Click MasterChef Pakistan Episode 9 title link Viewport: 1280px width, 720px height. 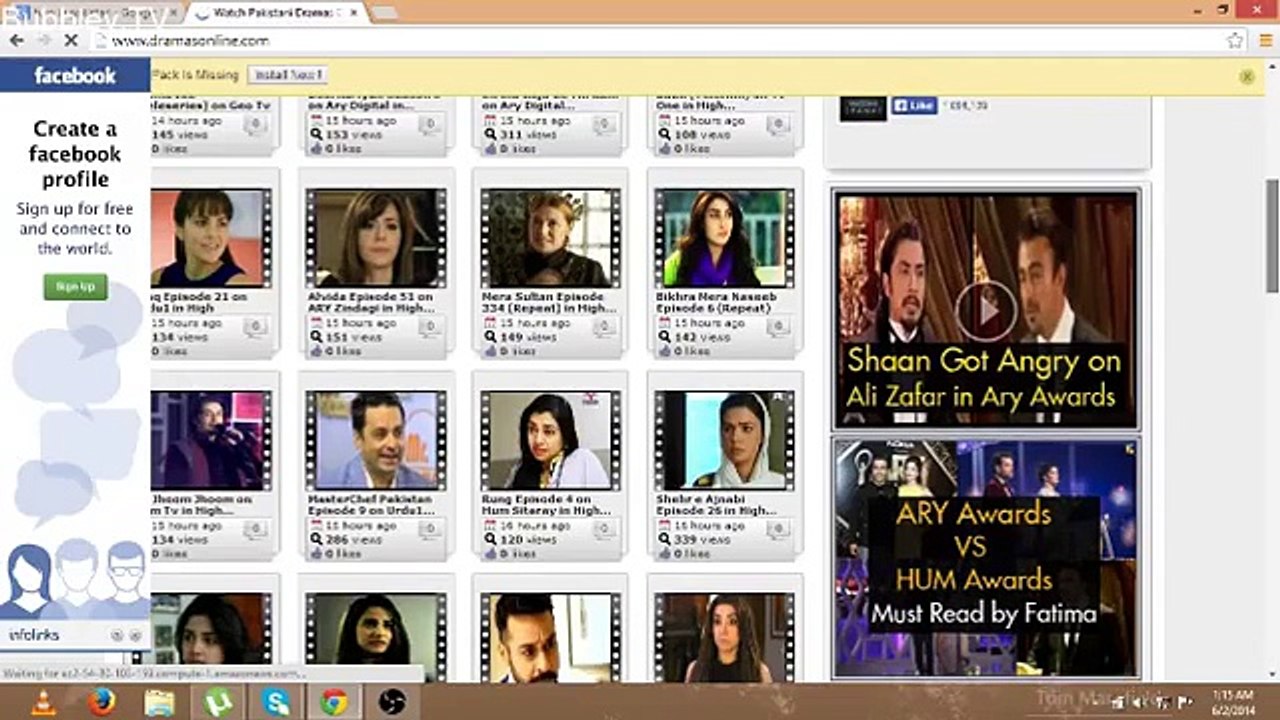click(371, 505)
